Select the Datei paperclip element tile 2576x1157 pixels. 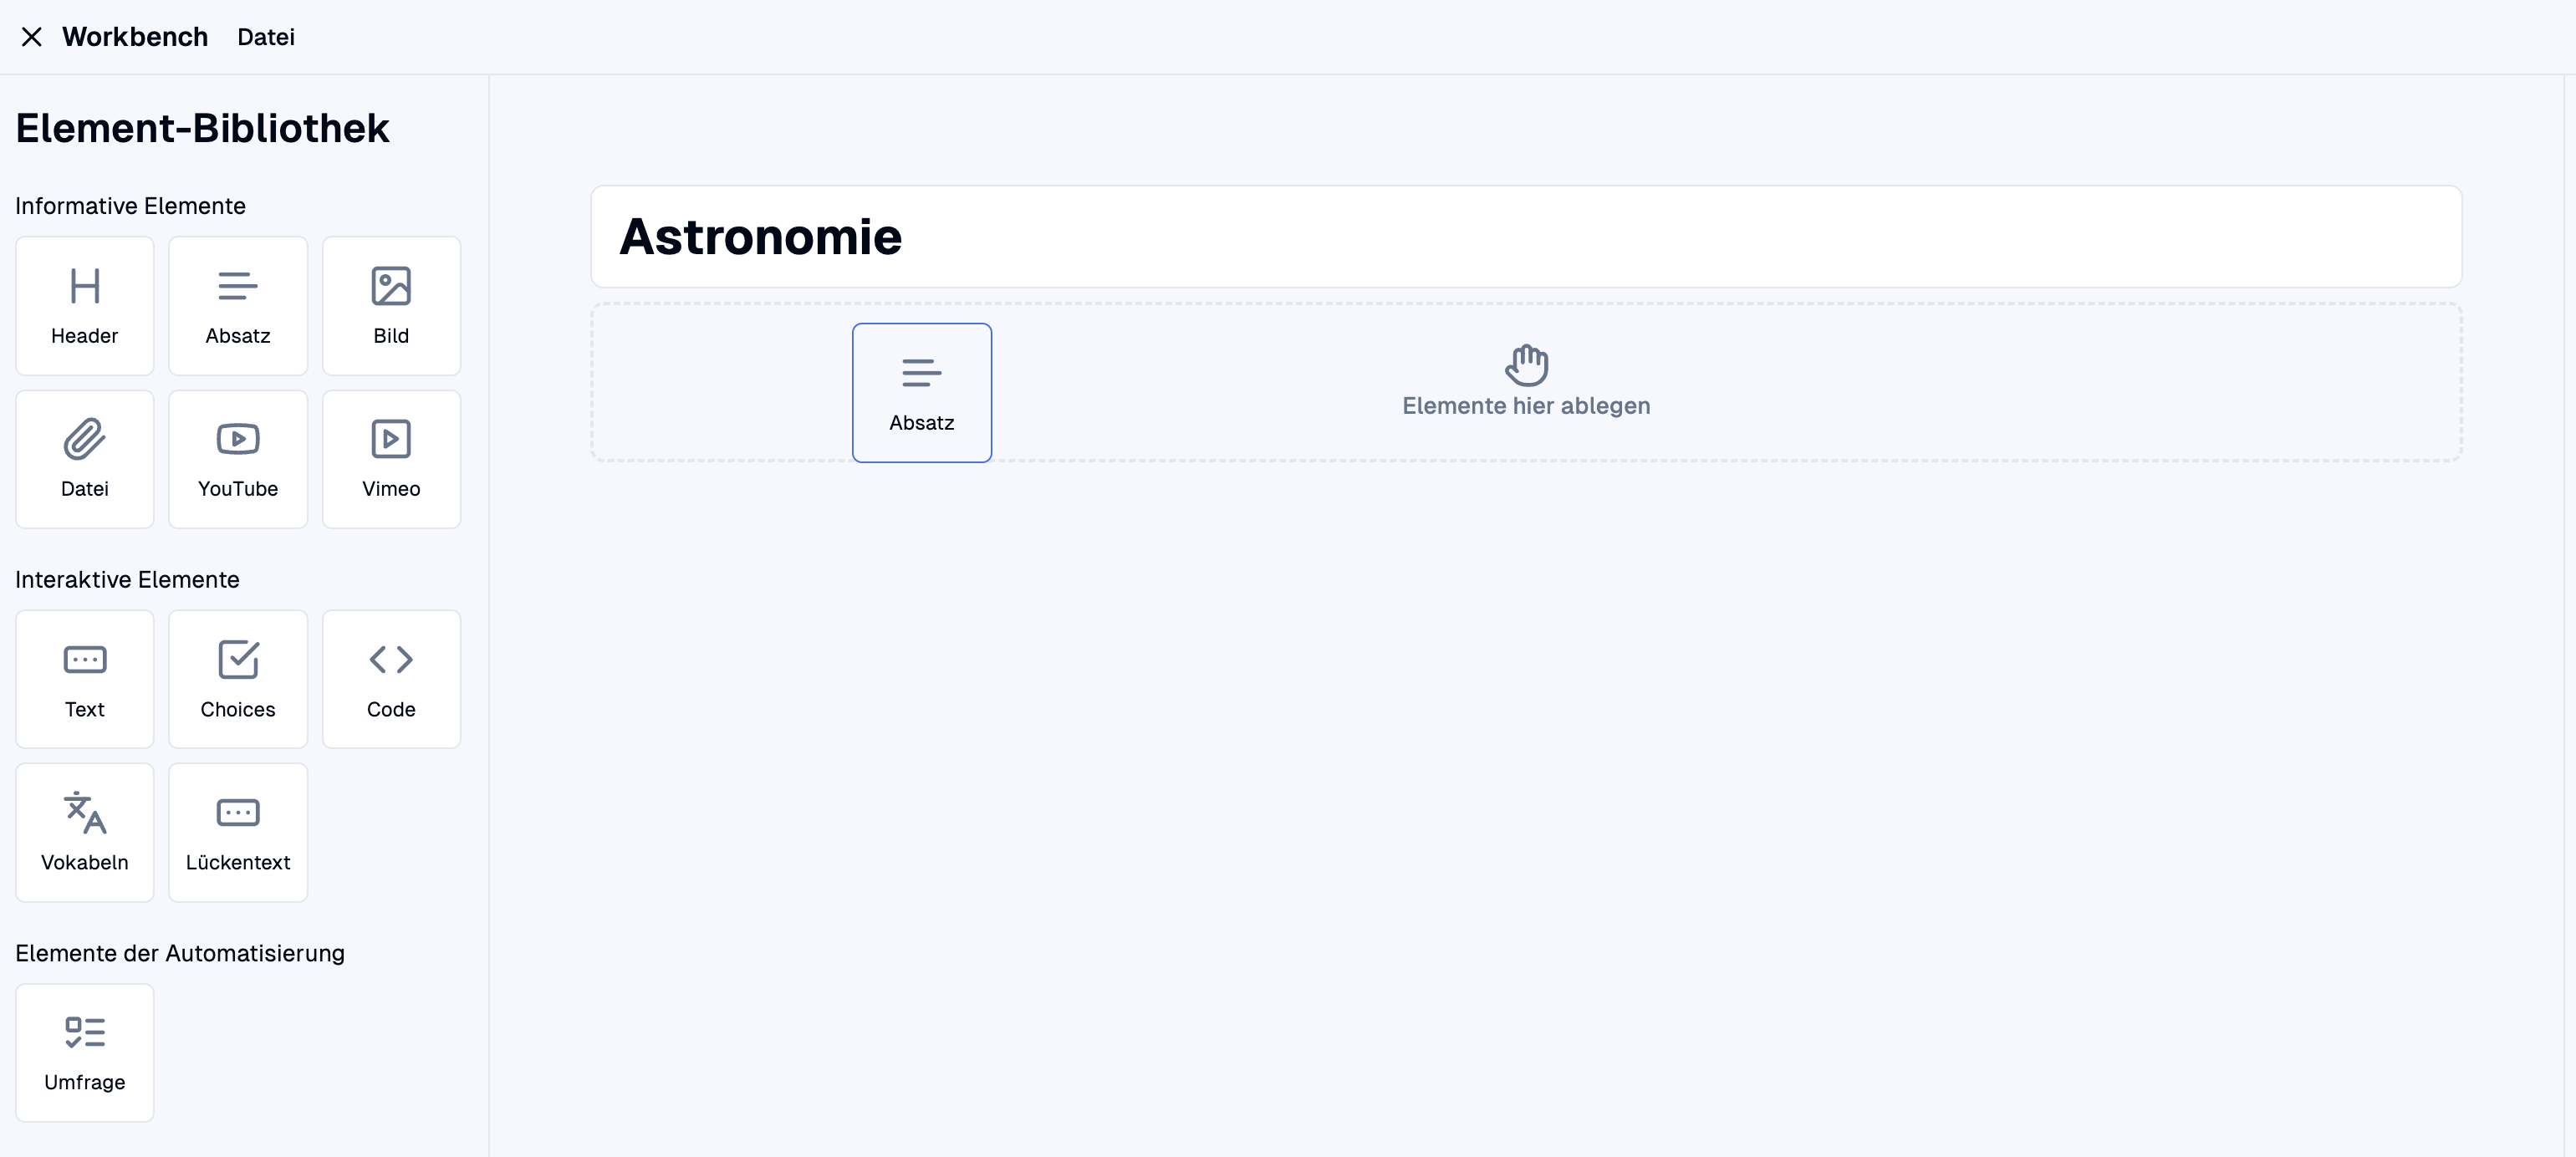(x=85, y=459)
